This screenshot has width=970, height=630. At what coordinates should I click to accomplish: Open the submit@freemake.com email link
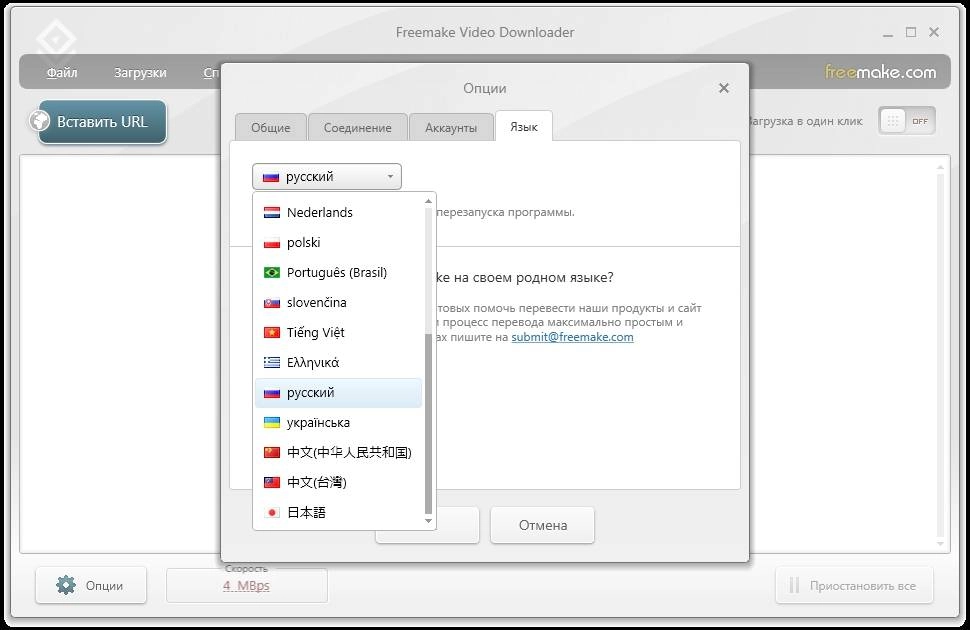point(572,337)
